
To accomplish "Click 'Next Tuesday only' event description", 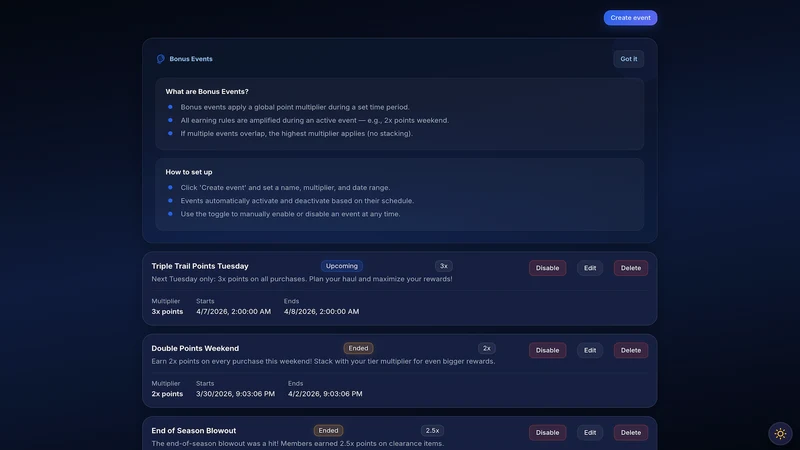I will (302, 279).
